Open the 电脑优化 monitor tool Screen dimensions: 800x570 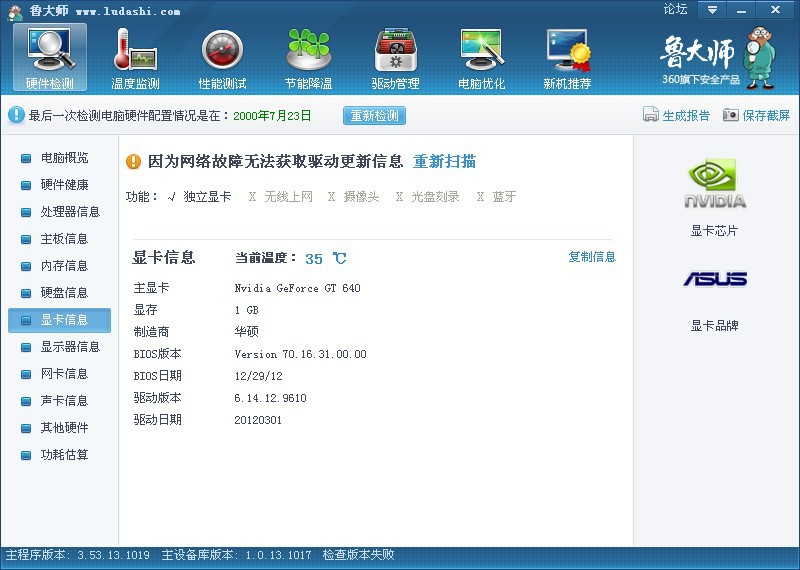point(481,58)
